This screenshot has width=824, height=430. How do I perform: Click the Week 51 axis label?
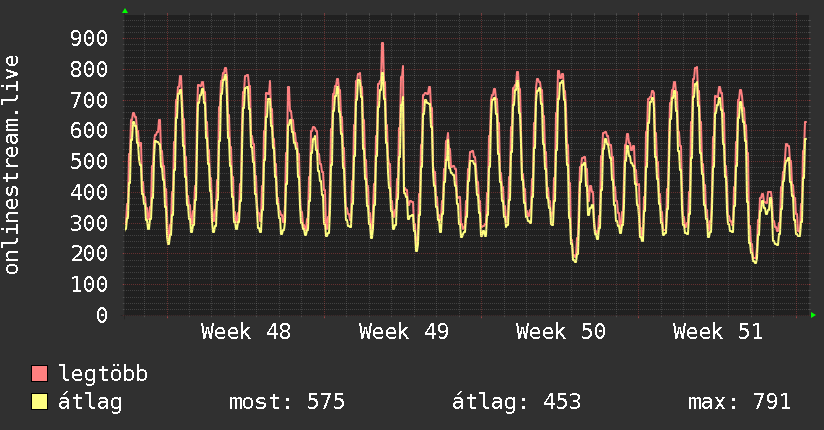[718, 332]
